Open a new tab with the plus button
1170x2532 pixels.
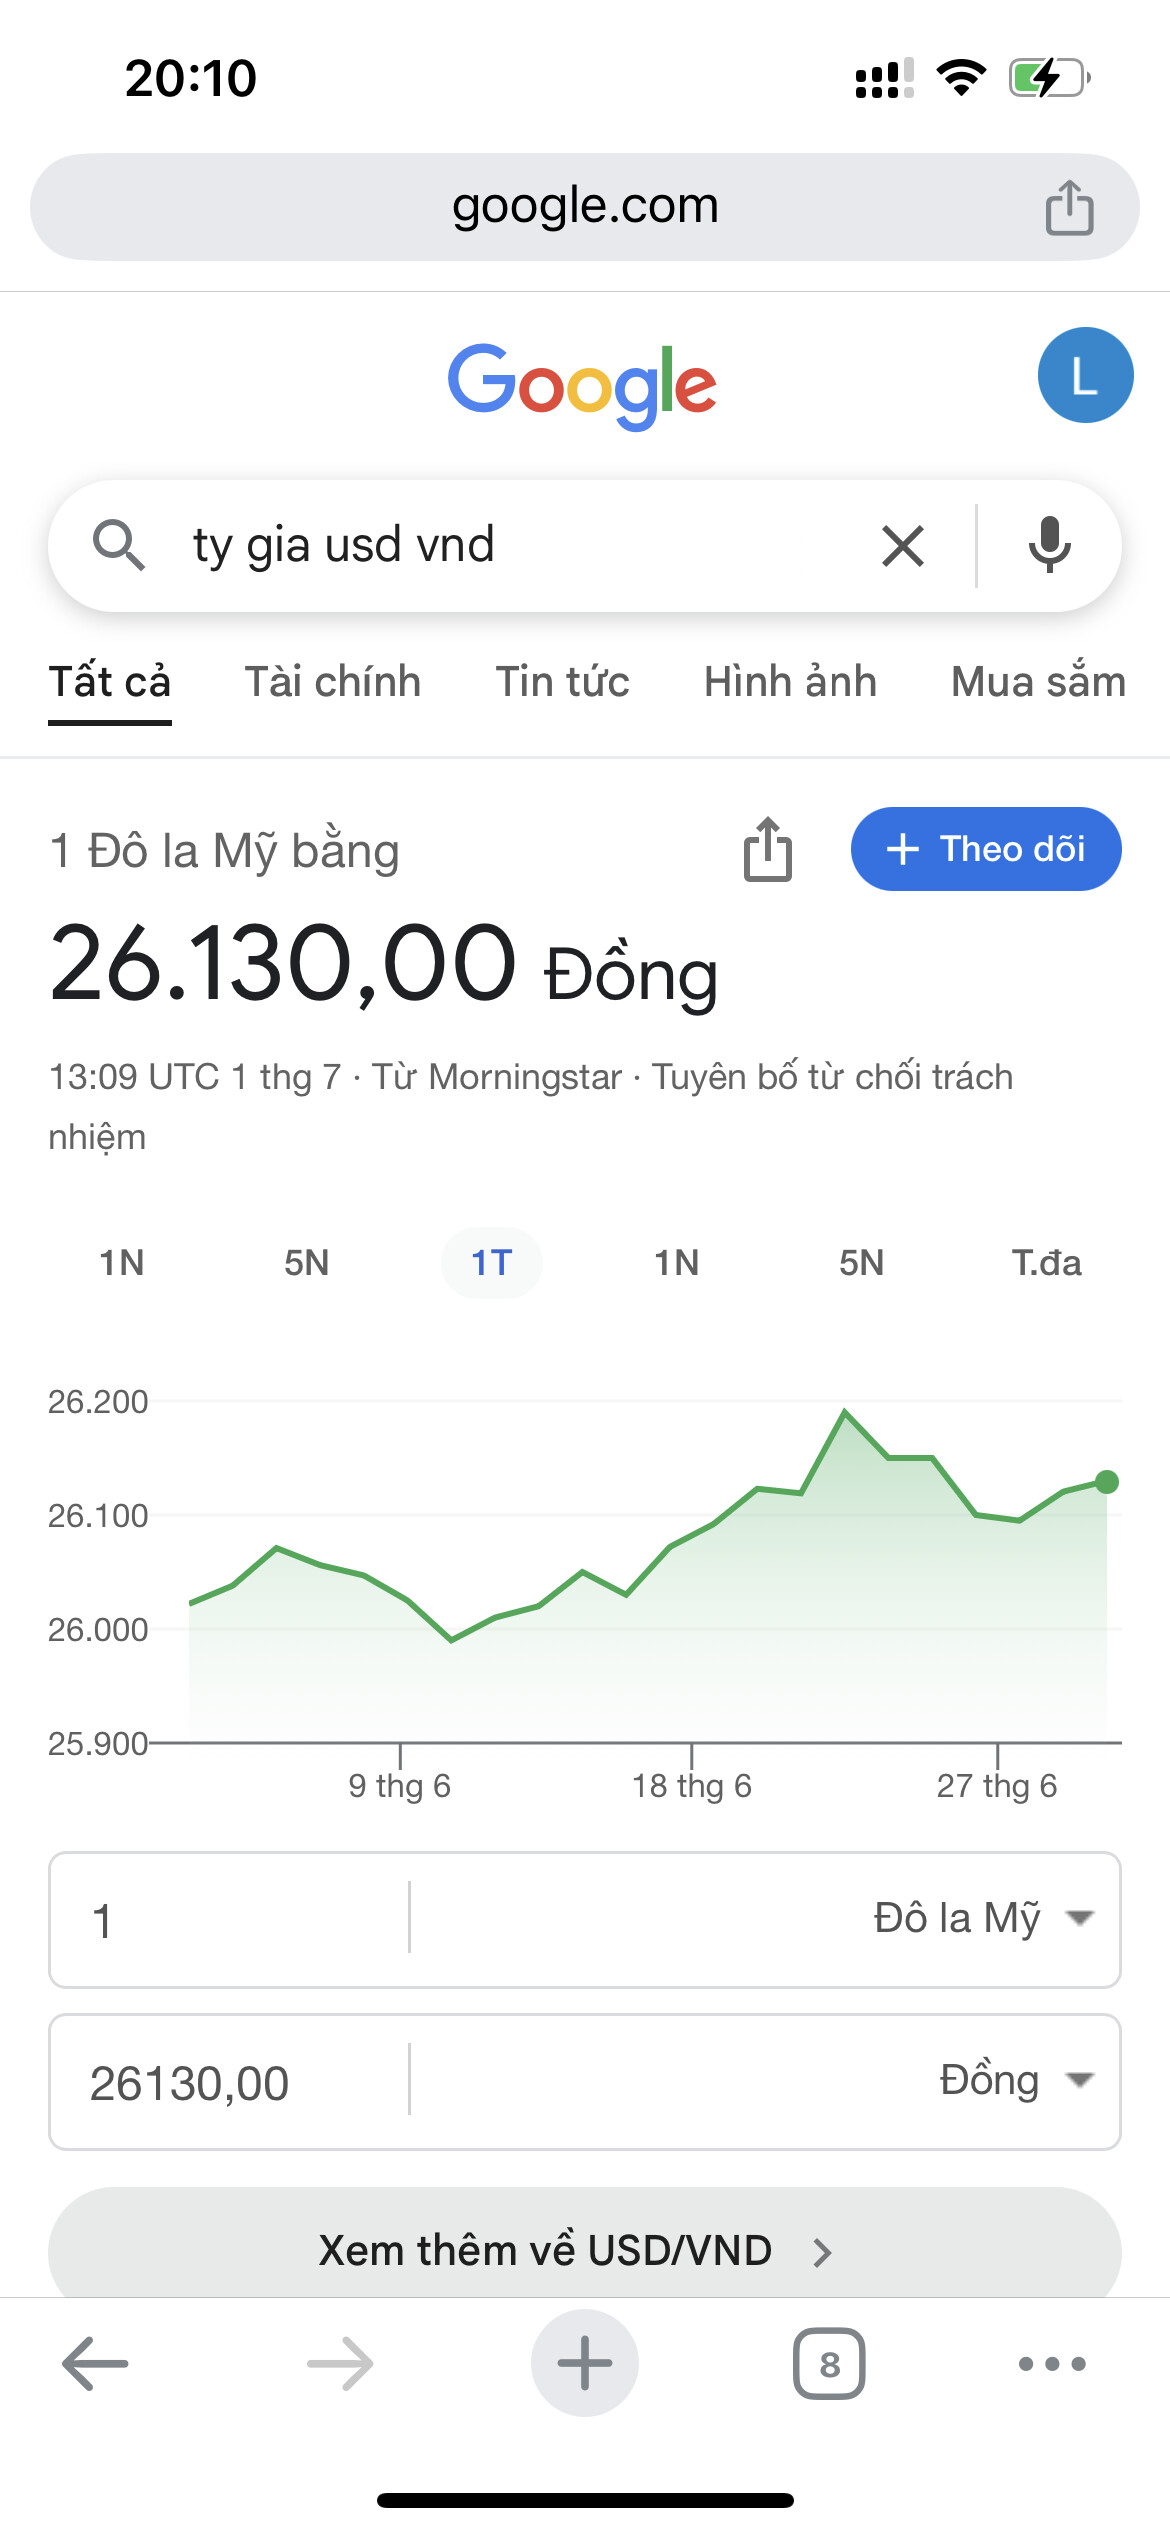click(x=585, y=2364)
